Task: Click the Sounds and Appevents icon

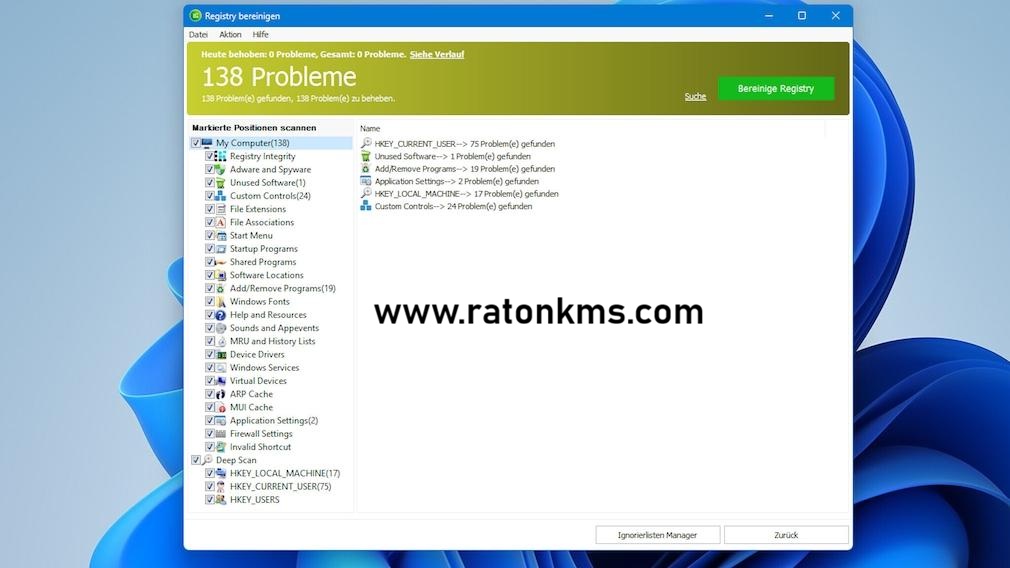Action: [220, 328]
